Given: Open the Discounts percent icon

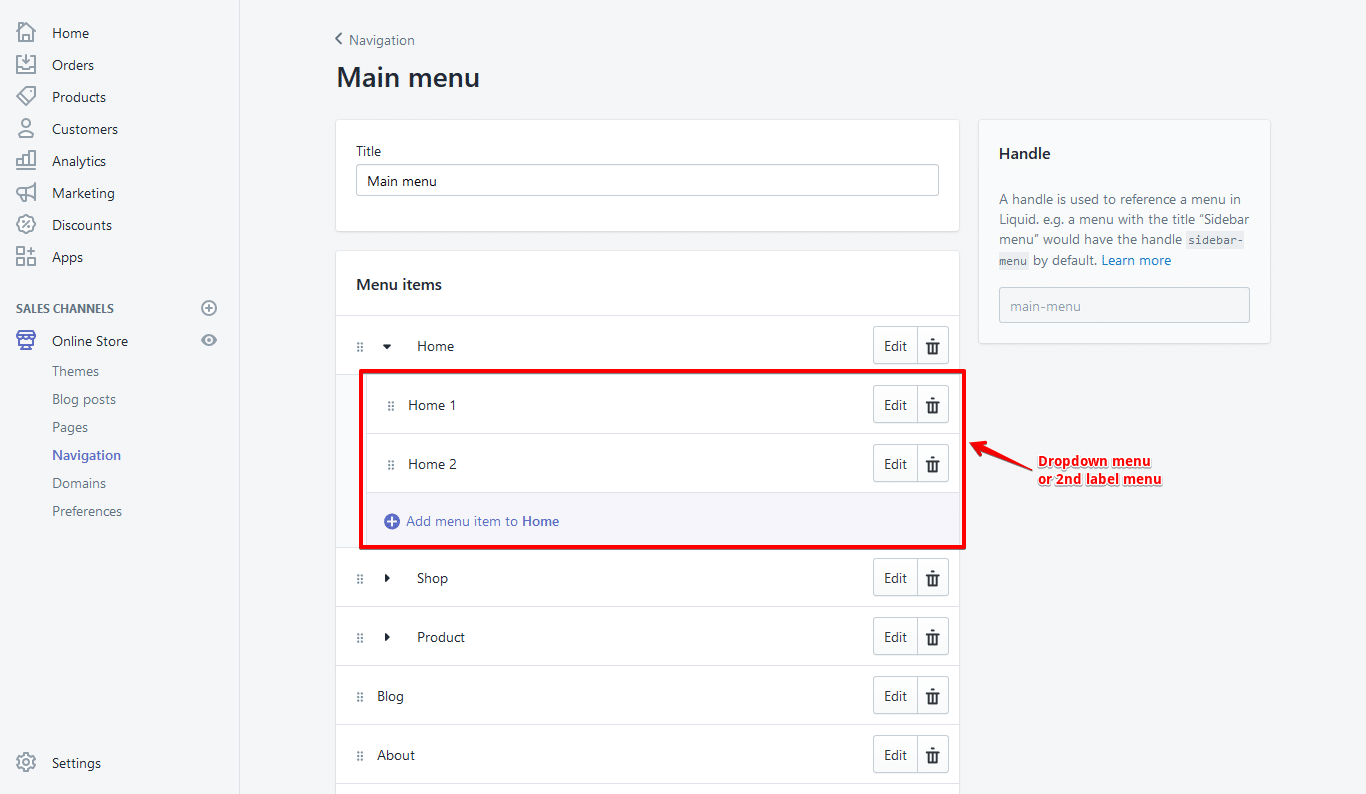Looking at the screenshot, I should [26, 224].
